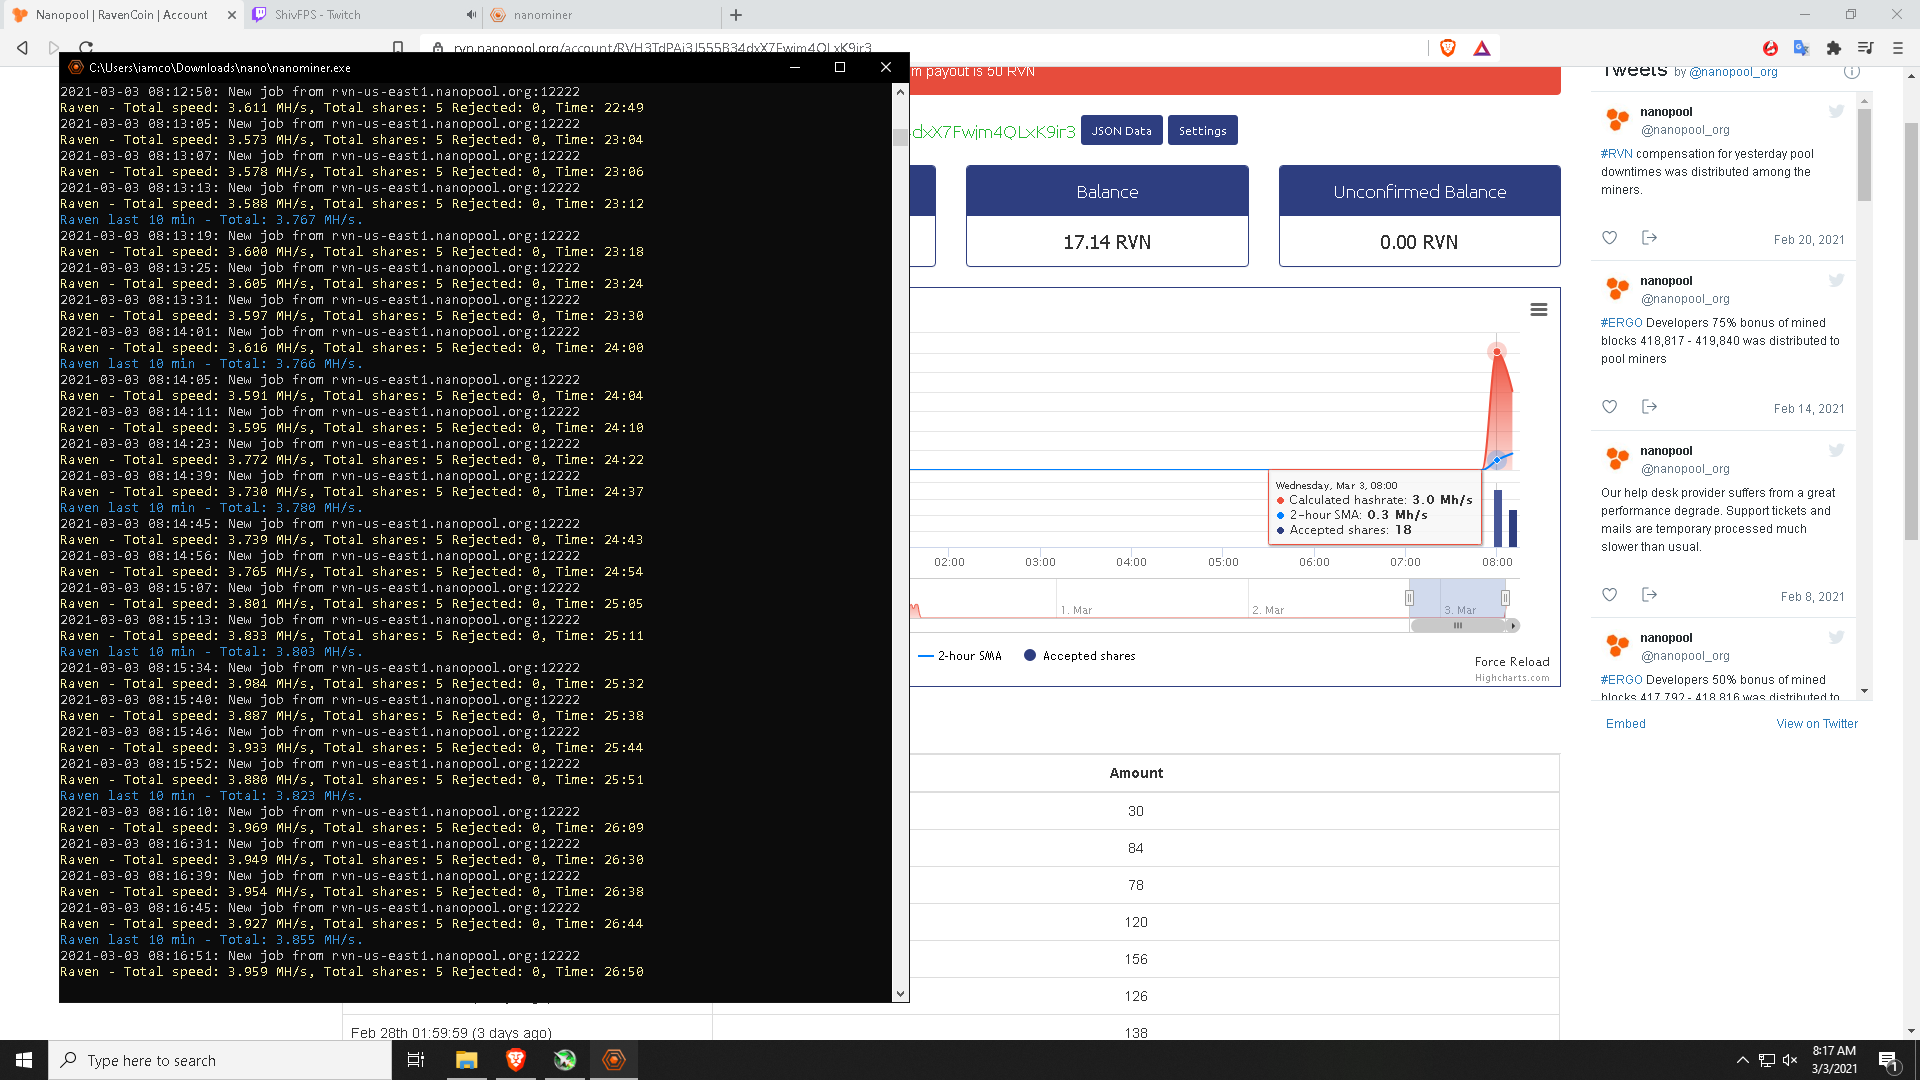Click the share icon on the Feb 14 tweet
1920x1080 pixels.
click(1650, 407)
